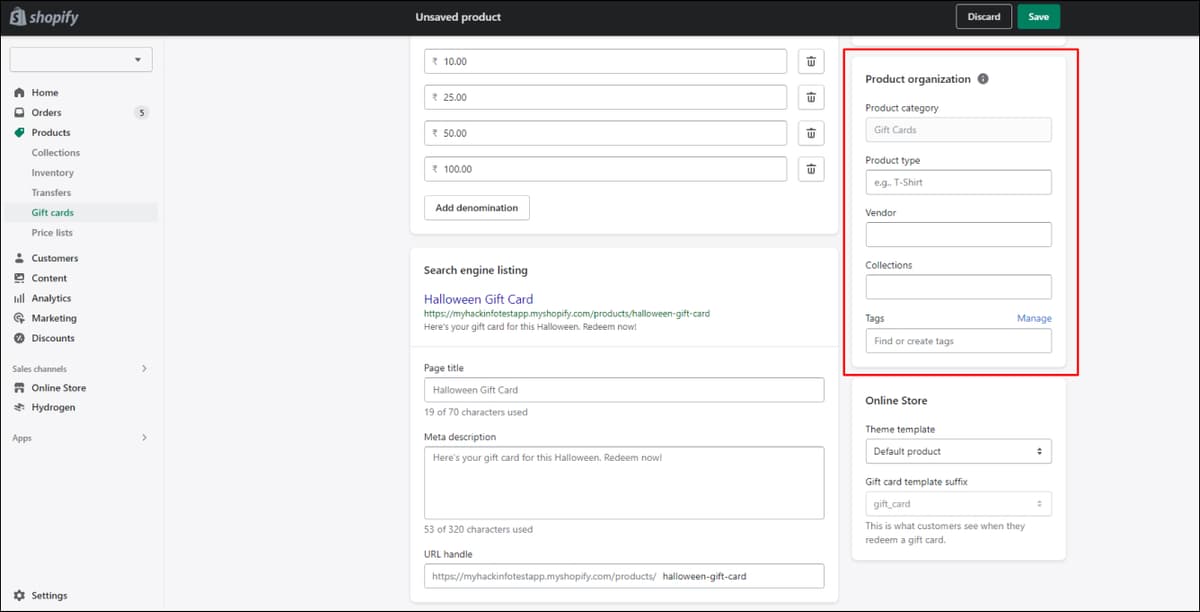
Task: Click Add denomination button
Action: (x=477, y=208)
